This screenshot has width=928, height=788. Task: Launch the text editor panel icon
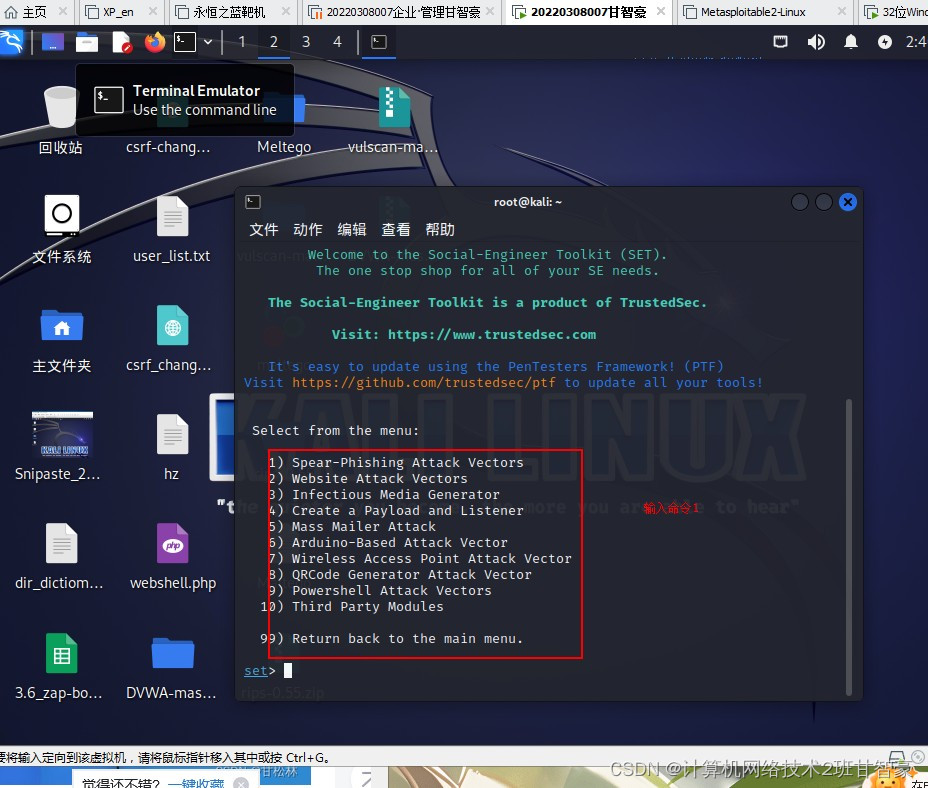tap(121, 42)
